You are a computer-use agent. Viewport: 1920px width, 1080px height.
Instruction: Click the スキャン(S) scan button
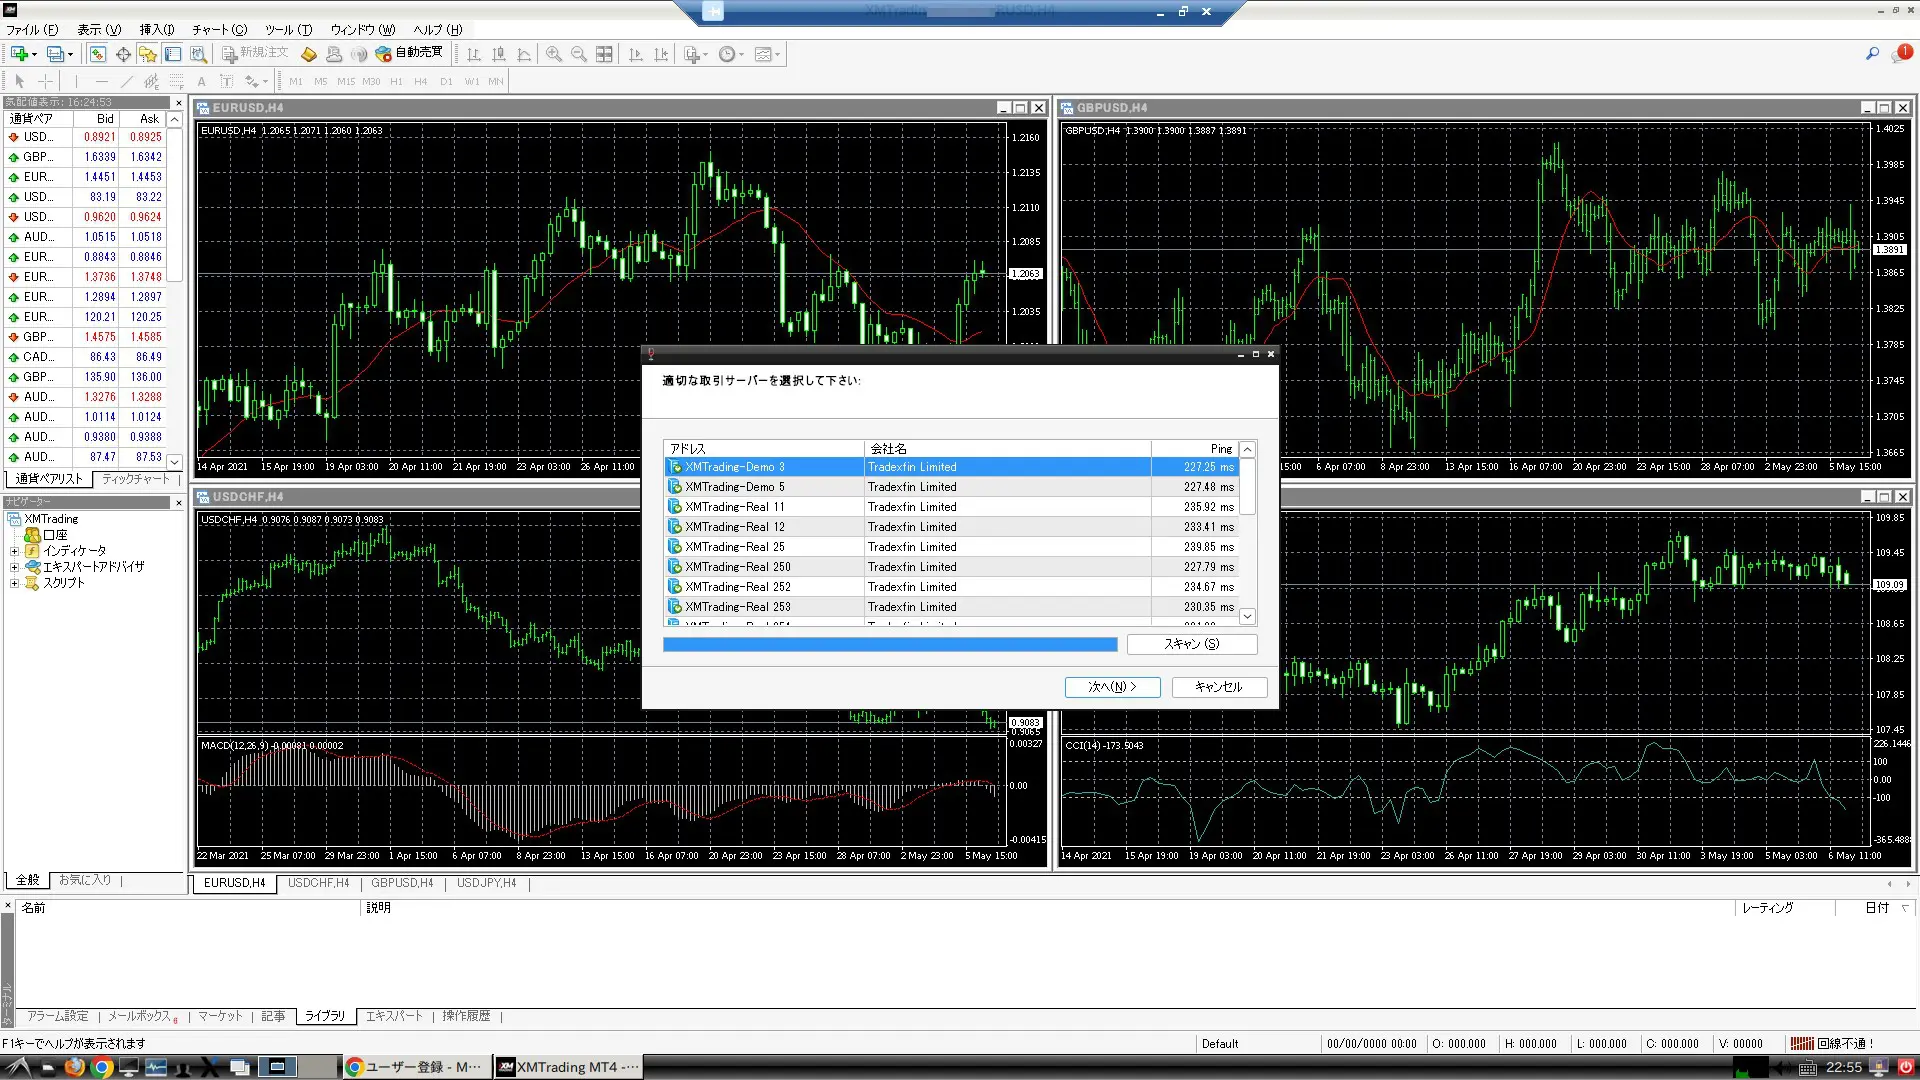tap(1191, 644)
